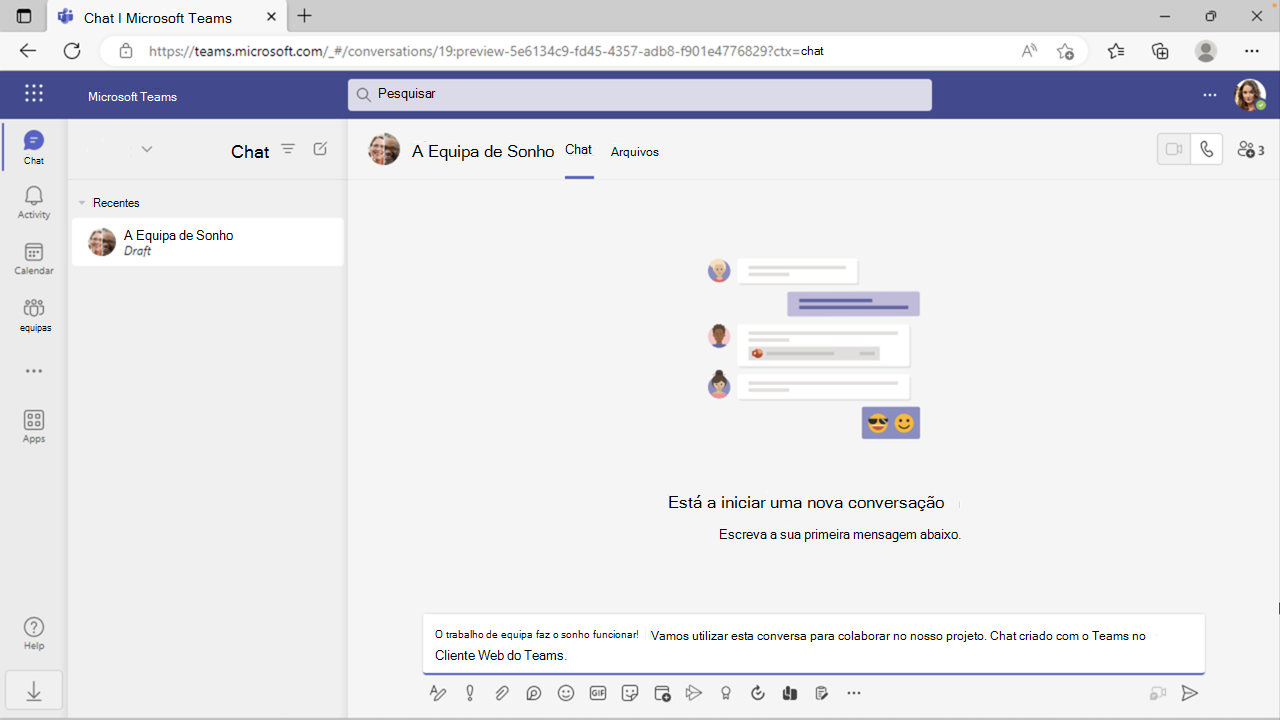Send praise with the badge icon
Image resolution: width=1280 pixels, height=720 pixels.
(x=726, y=693)
